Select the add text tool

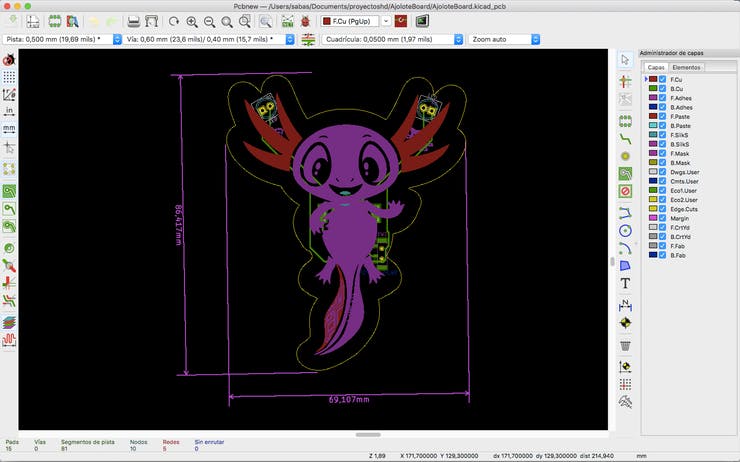click(625, 283)
